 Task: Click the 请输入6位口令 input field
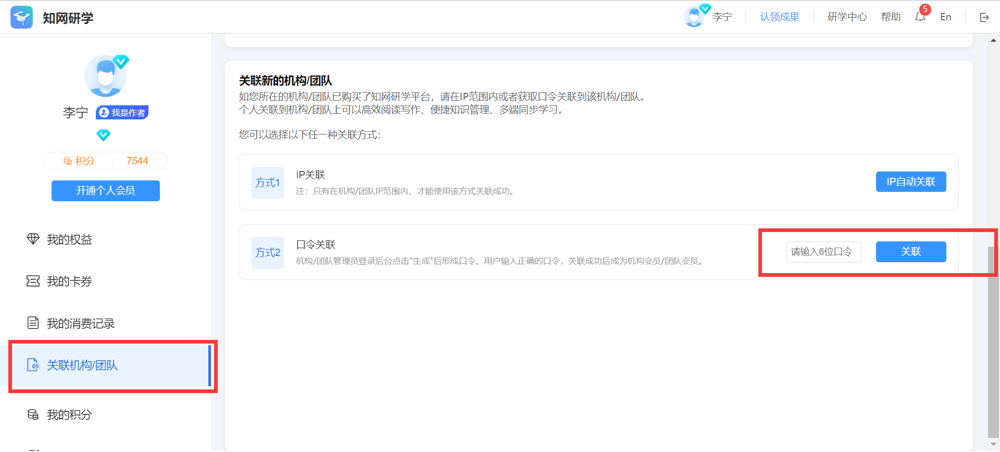coord(824,252)
